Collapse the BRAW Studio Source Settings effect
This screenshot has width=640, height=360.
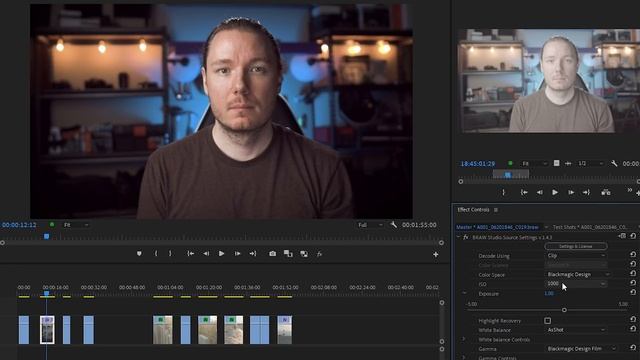458,237
